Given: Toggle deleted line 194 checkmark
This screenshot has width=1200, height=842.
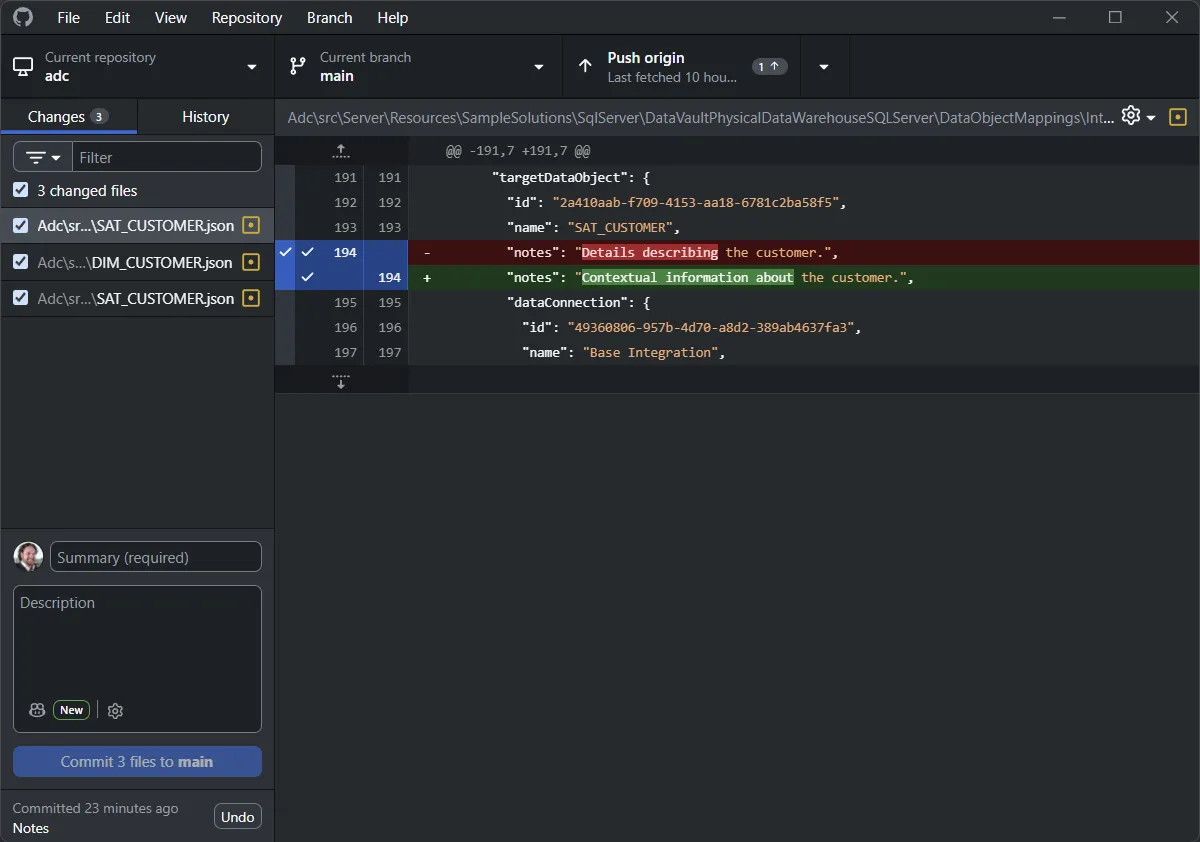Looking at the screenshot, I should pyautogui.click(x=308, y=252).
